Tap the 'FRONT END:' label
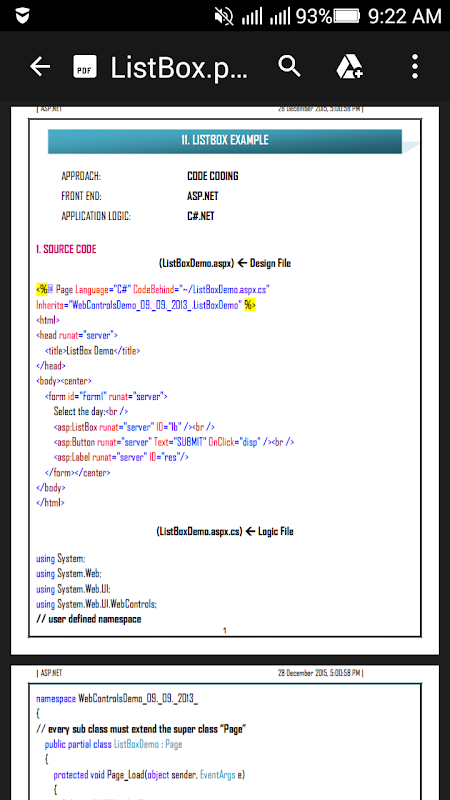Image resolution: width=450 pixels, height=800 pixels. pos(82,196)
